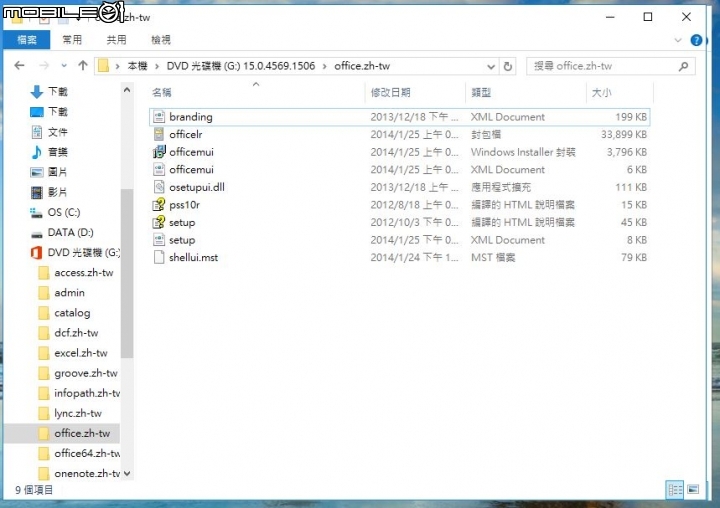Open 圖片 in navigation pane

tap(49, 172)
